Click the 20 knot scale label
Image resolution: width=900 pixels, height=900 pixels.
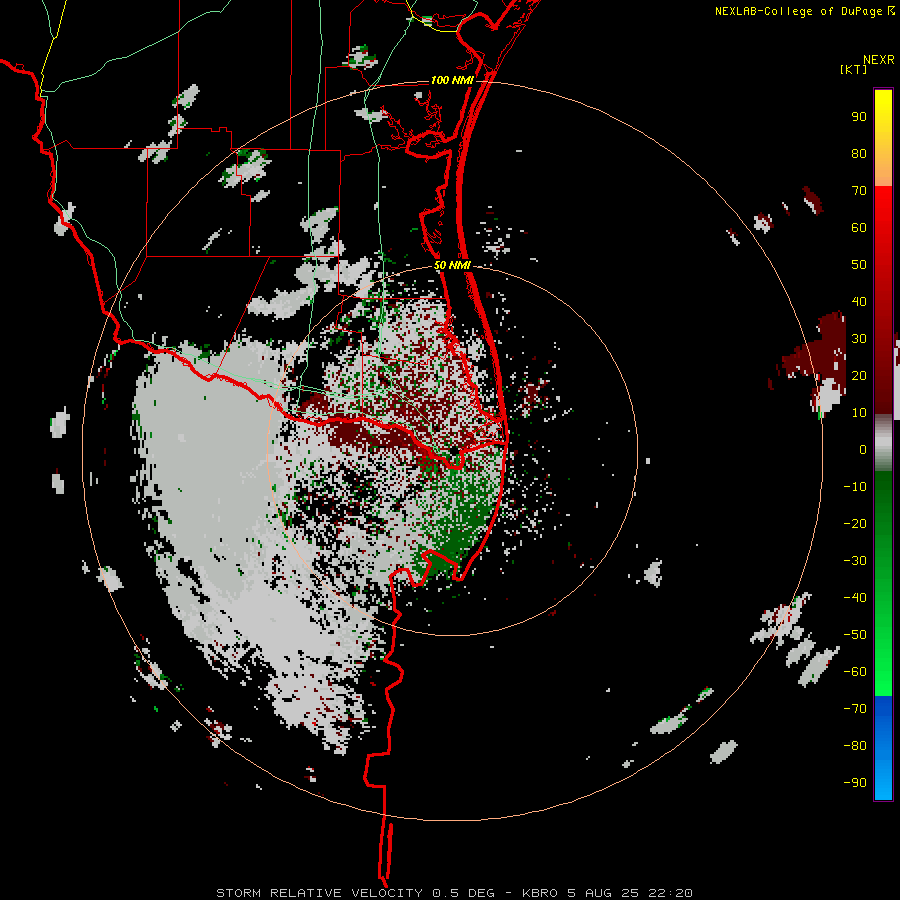click(859, 375)
